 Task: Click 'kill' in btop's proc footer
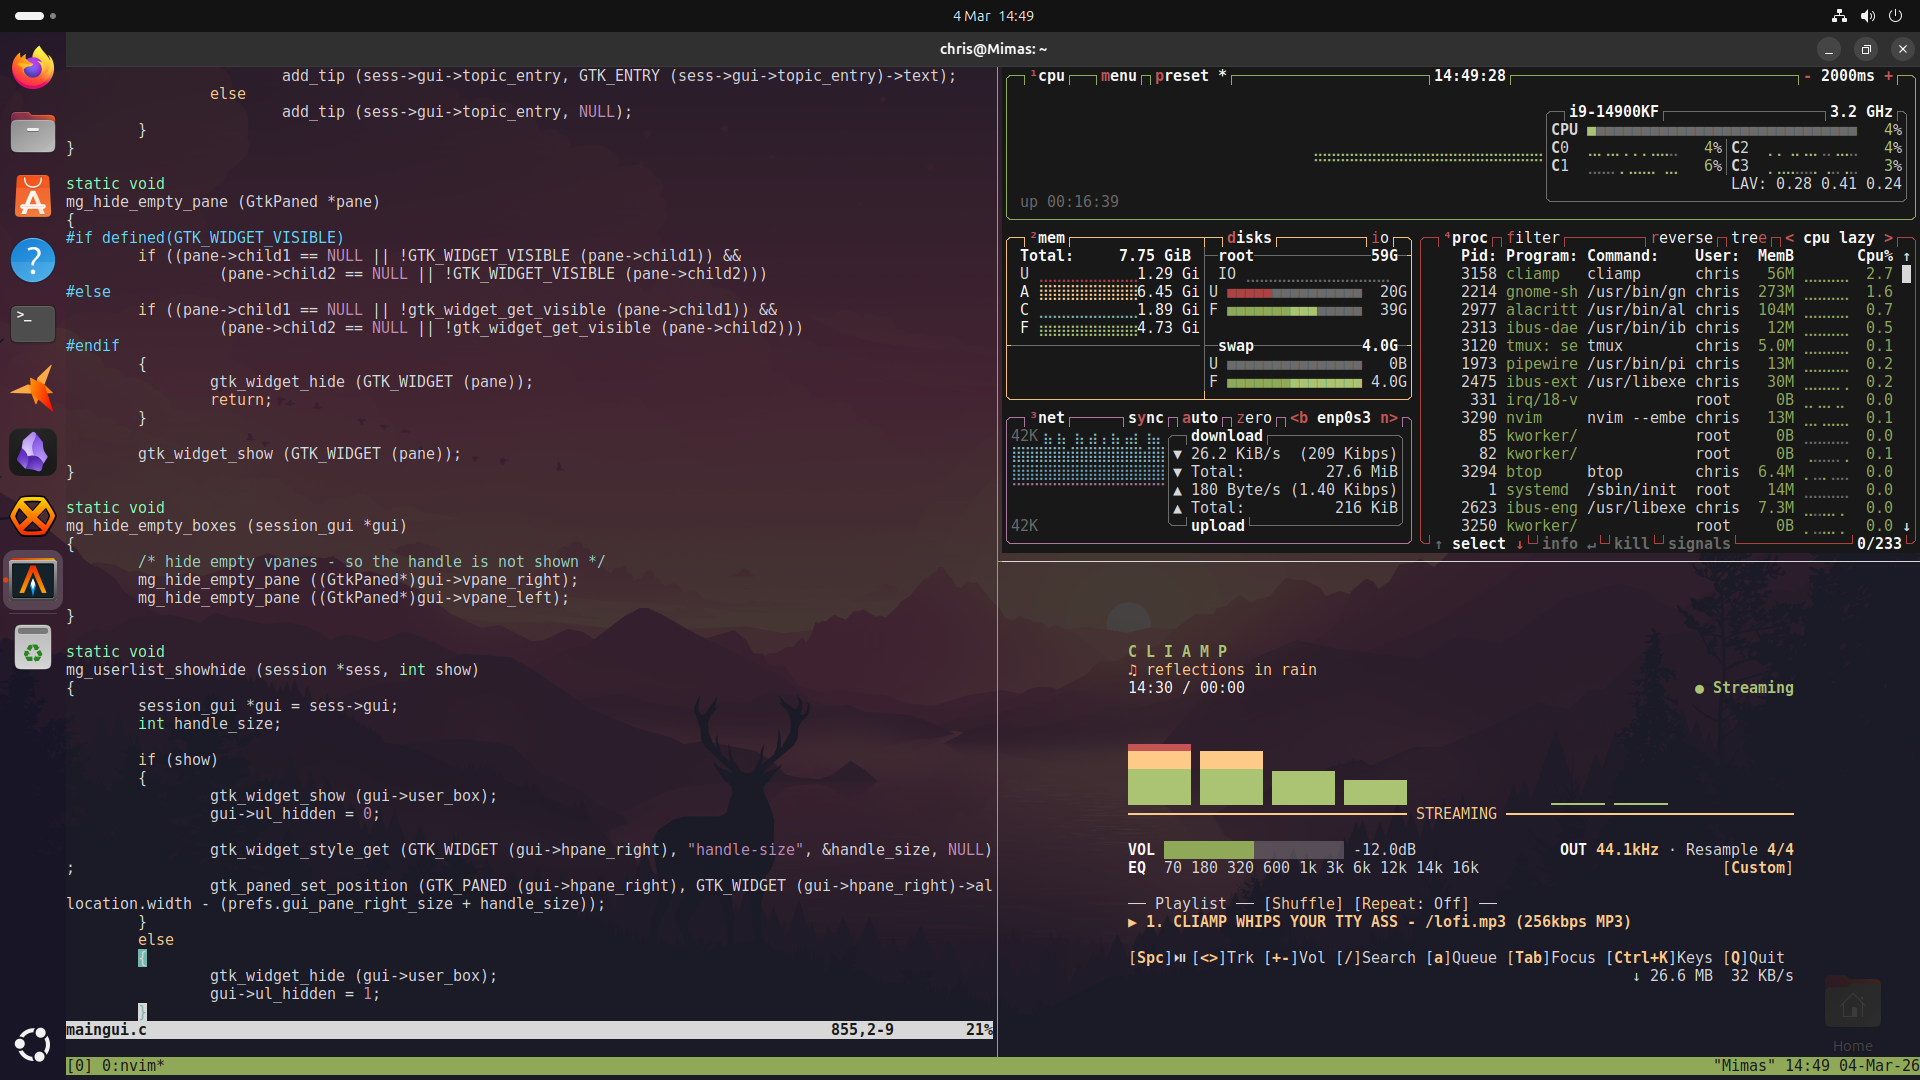click(x=1633, y=544)
